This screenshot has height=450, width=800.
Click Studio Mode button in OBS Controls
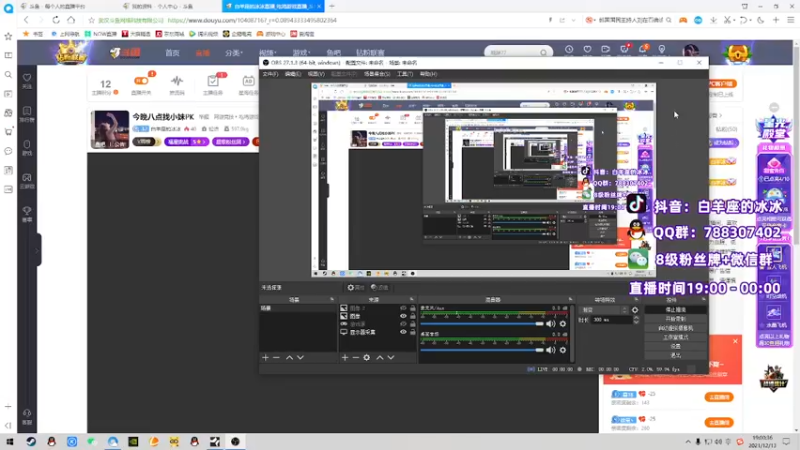coord(676,337)
